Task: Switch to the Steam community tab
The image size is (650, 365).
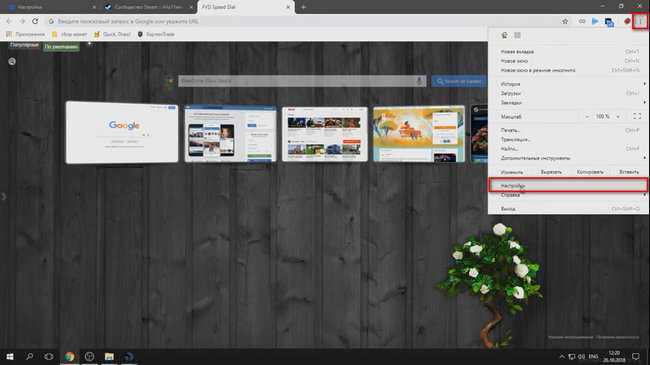Action: [148, 7]
